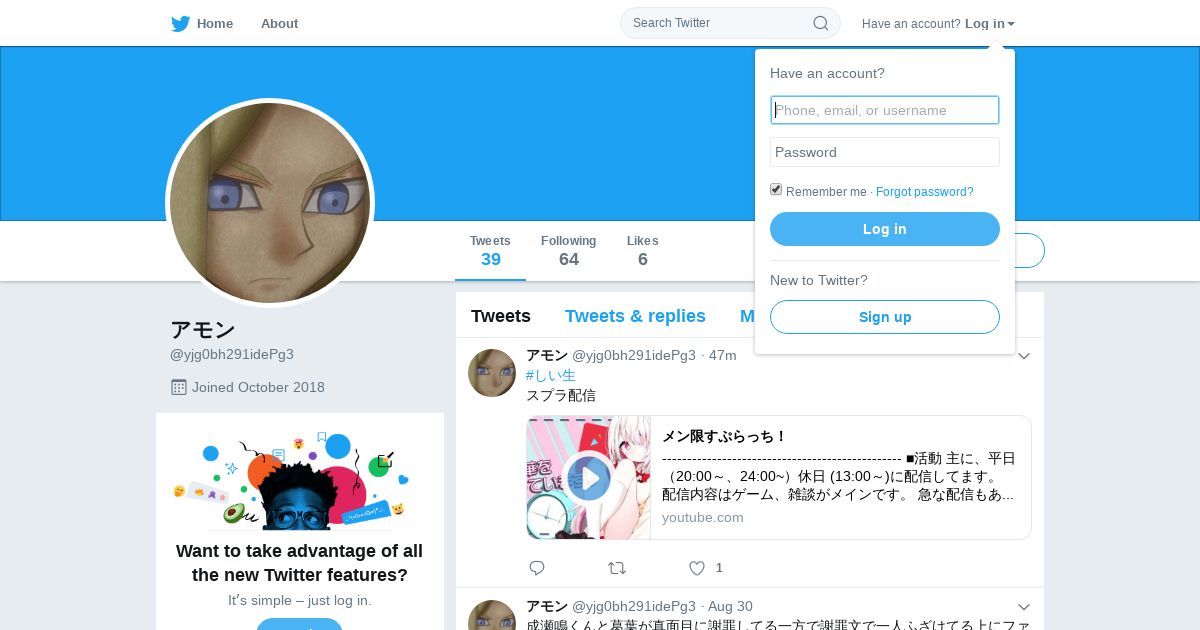This screenshot has height=630, width=1200.
Task: Reply to the first tweet
Action: coord(537,568)
